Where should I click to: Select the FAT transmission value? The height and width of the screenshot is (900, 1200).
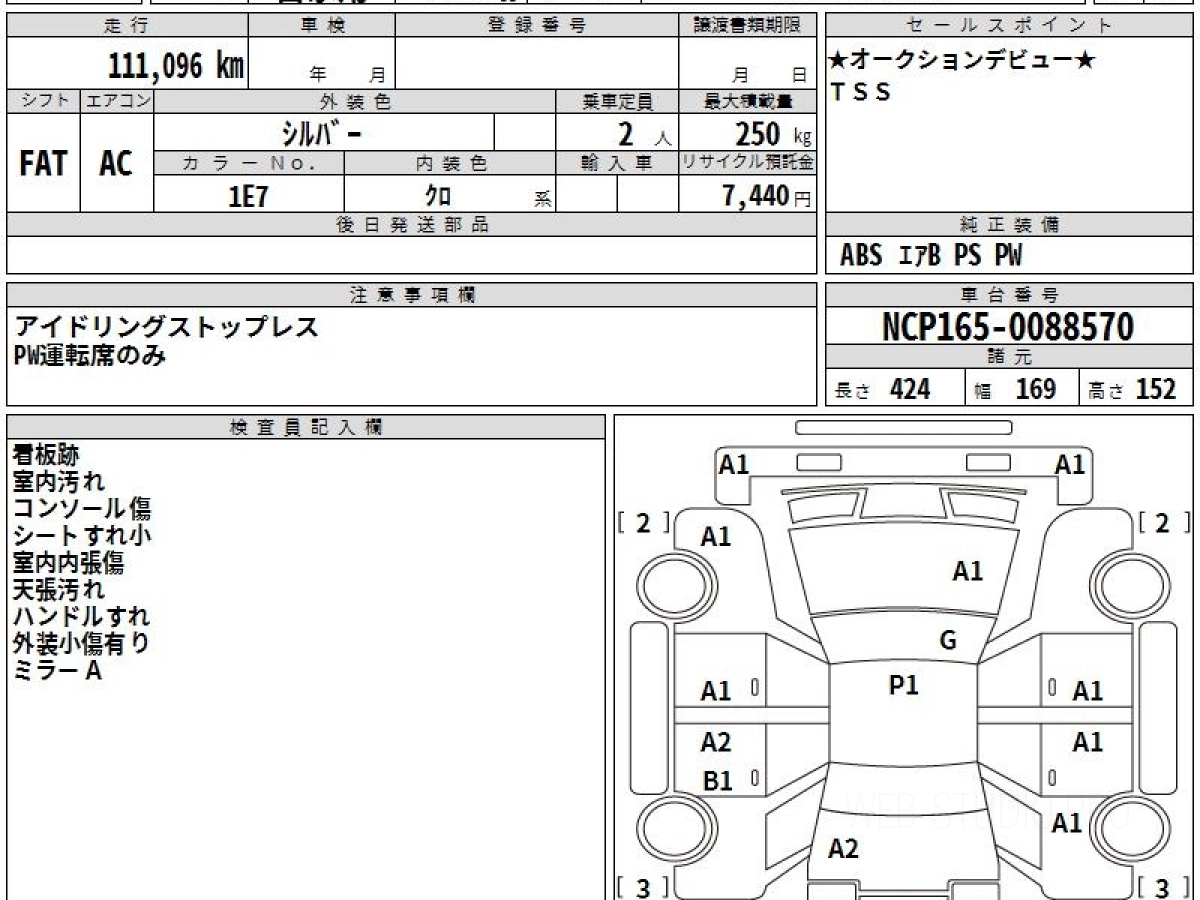click(43, 163)
